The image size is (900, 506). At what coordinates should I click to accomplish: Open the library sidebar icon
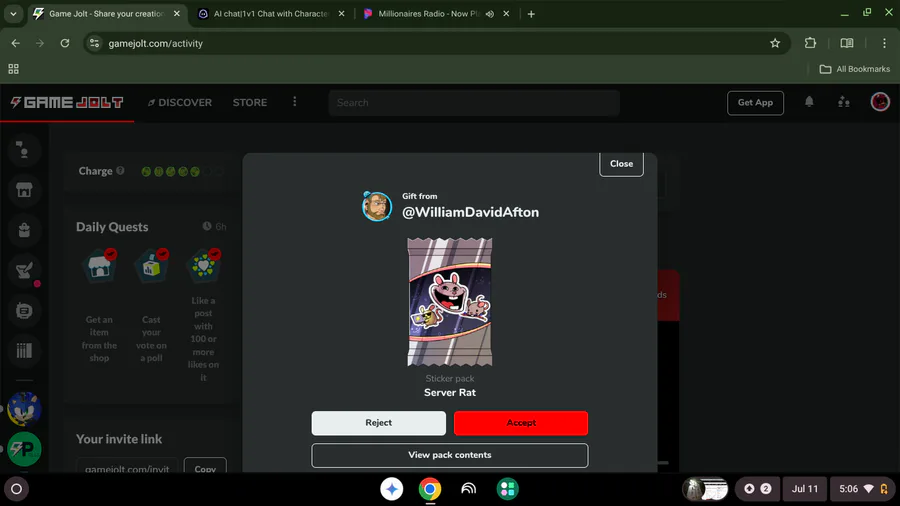[x=24, y=351]
